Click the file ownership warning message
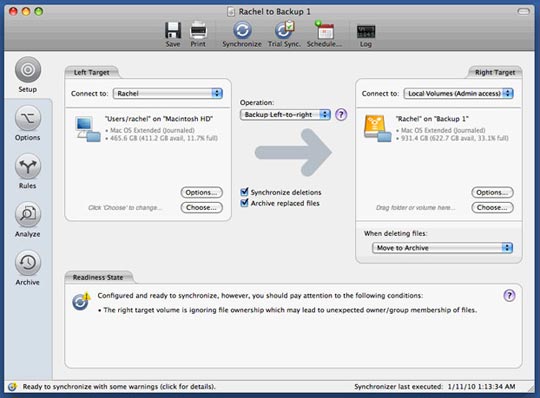The image size is (540, 398). tap(288, 310)
